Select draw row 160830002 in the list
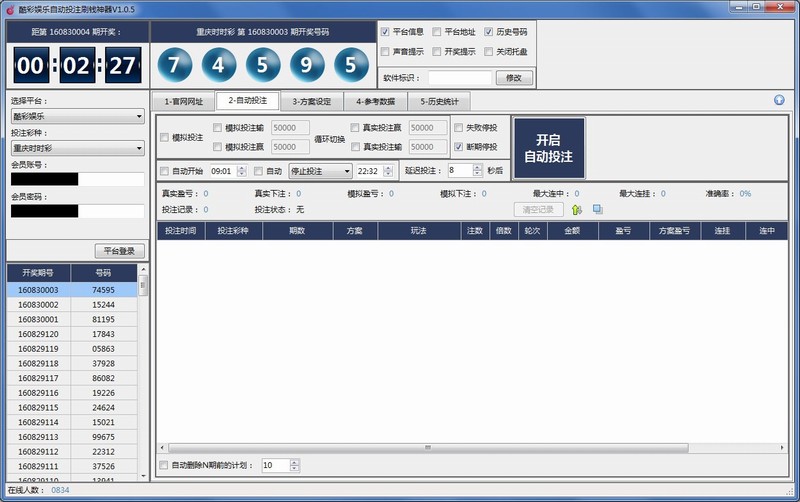This screenshot has height=502, width=800. coord(38,304)
